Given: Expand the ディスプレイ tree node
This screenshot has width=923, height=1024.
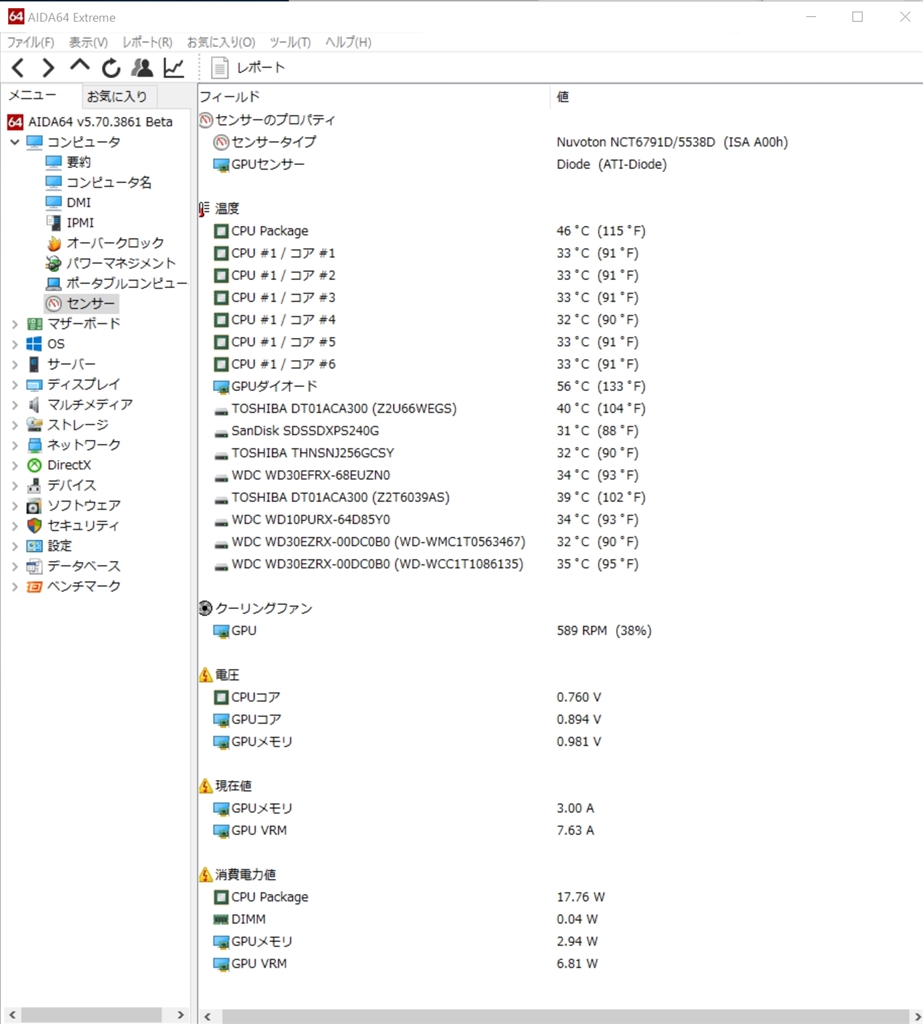Looking at the screenshot, I should click(x=14, y=385).
